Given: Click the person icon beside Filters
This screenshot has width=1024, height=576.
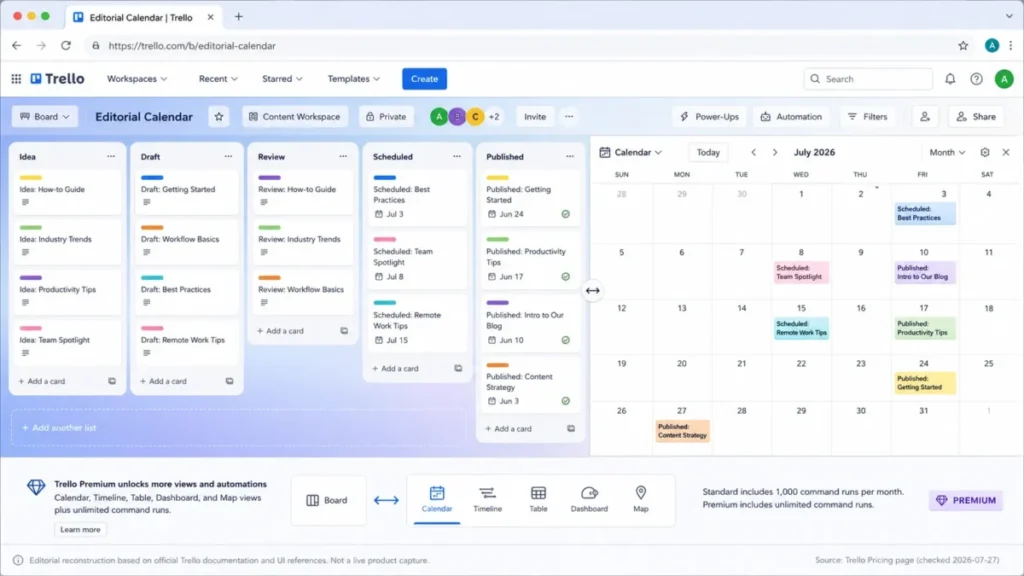Looking at the screenshot, I should 925,116.
